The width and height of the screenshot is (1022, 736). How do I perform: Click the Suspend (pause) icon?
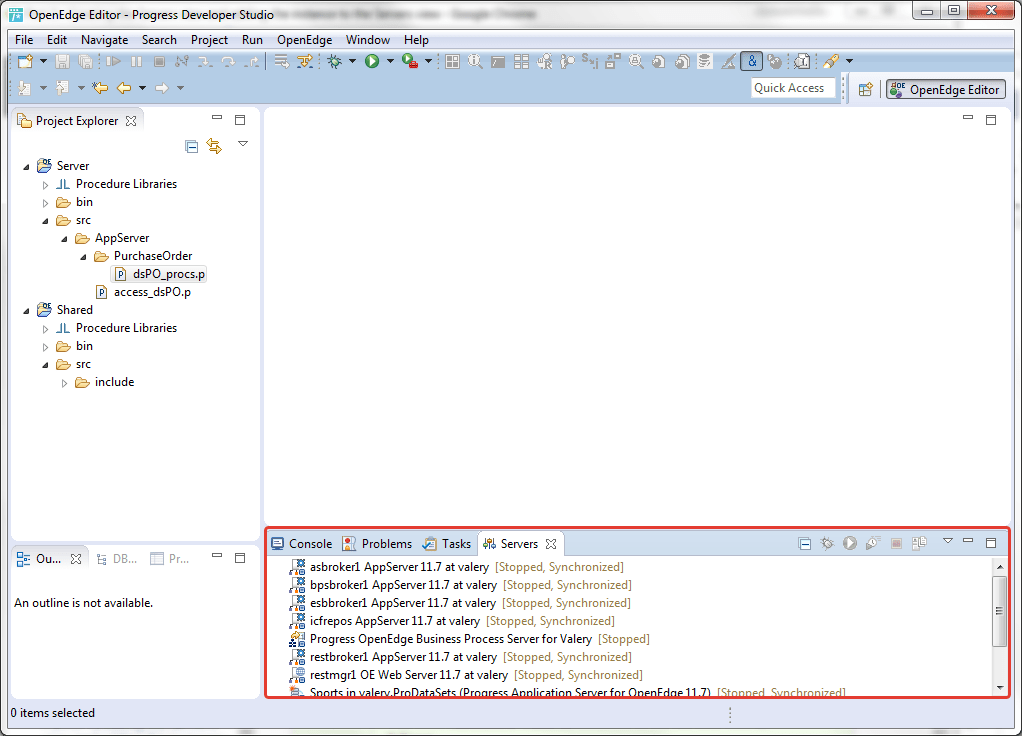tap(136, 61)
